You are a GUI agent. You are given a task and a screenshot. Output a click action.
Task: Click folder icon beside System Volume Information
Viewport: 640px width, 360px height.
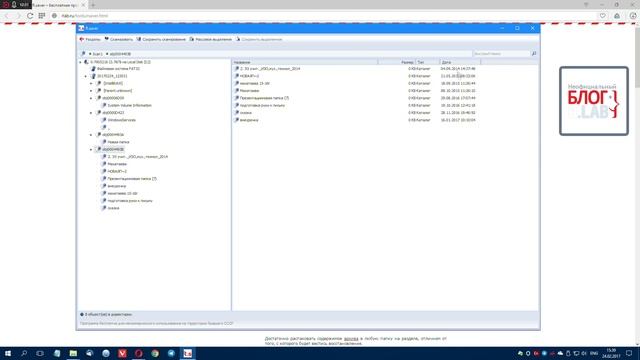point(104,105)
